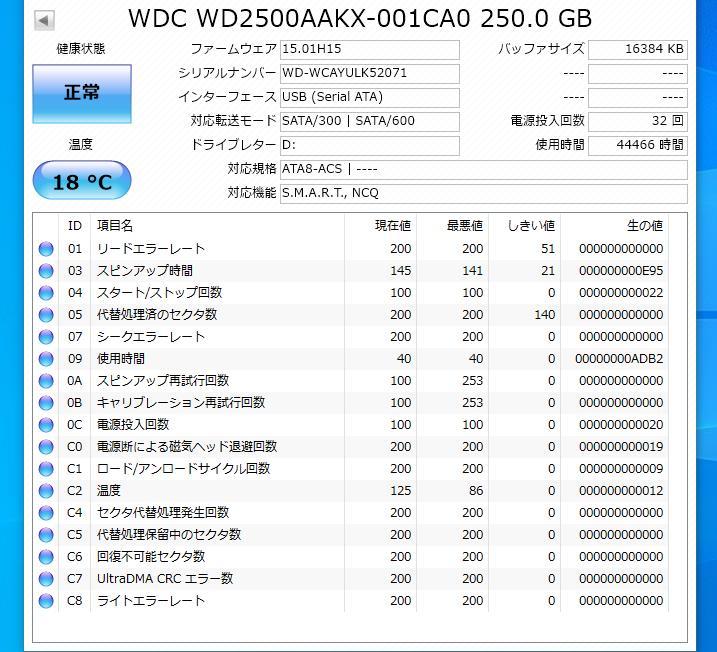Select the シークエラーレート attribute name

pos(151,337)
